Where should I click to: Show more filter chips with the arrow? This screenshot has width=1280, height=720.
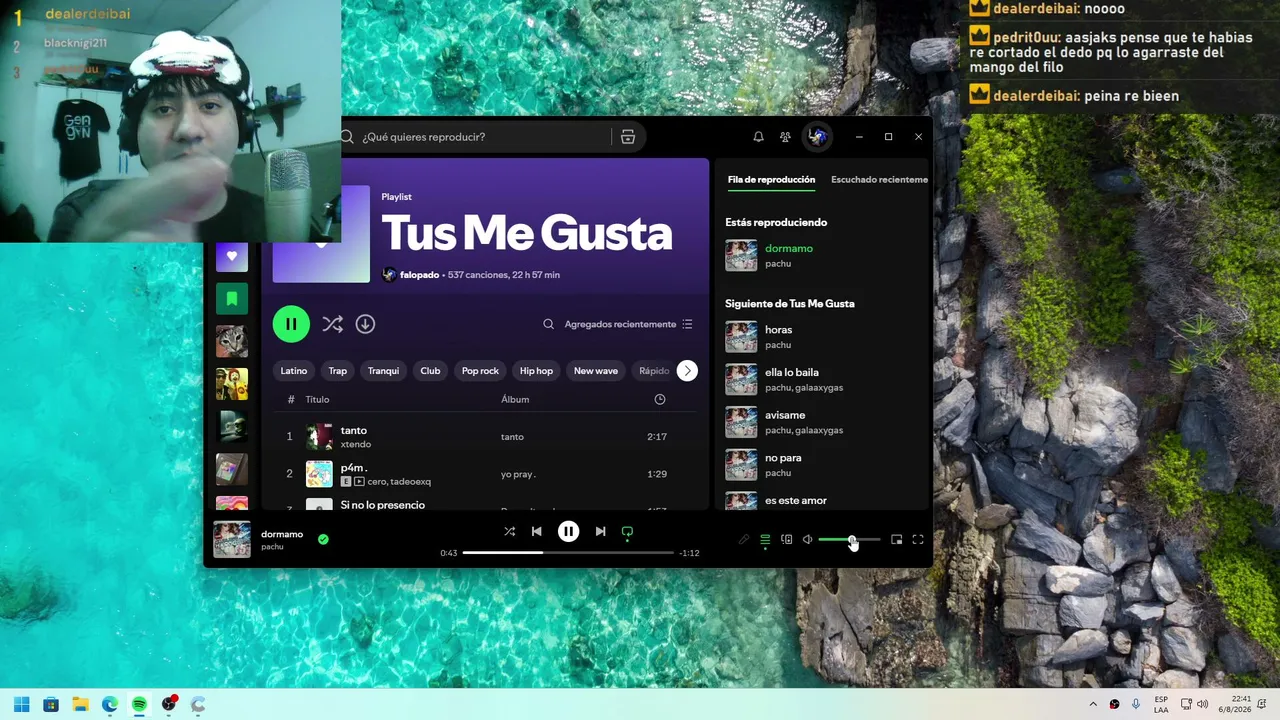click(687, 371)
